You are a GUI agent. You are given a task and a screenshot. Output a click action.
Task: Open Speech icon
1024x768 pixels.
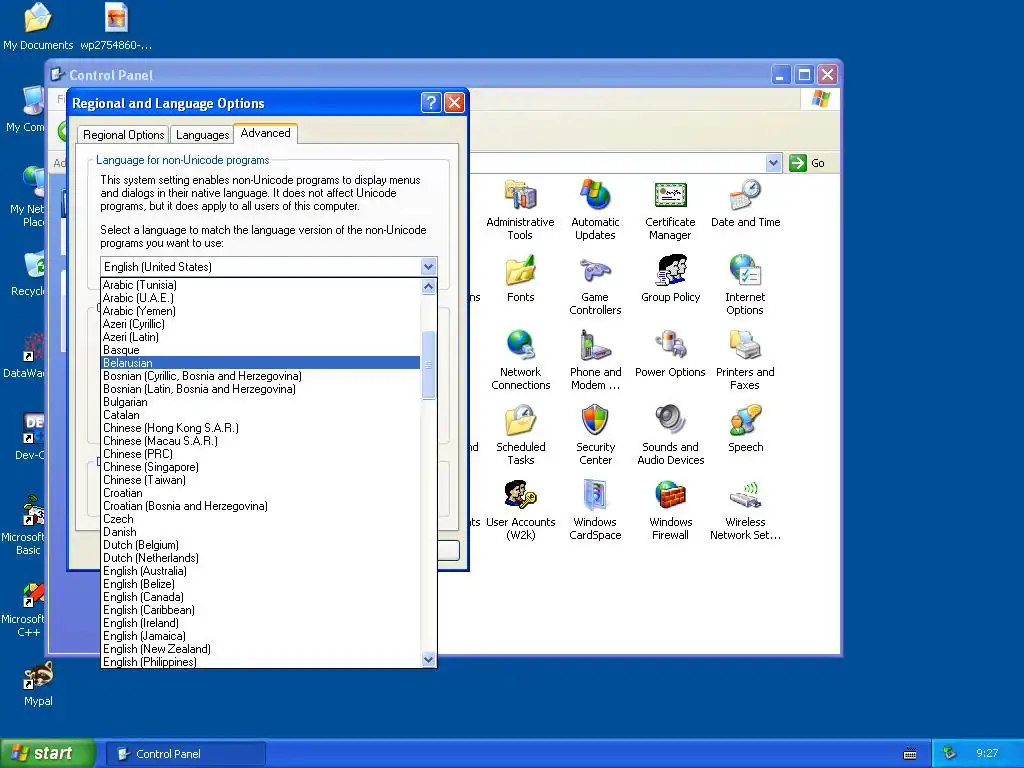[745, 421]
